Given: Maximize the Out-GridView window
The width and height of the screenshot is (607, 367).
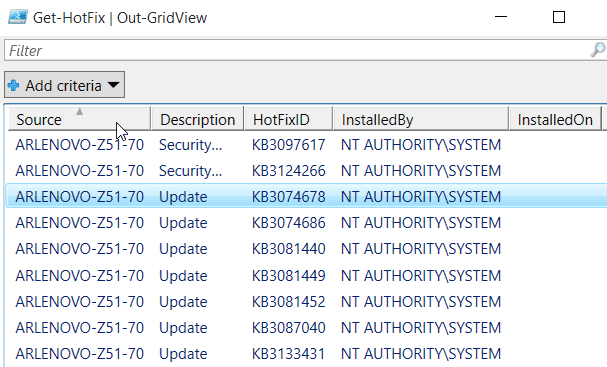Looking at the screenshot, I should pos(559,17).
